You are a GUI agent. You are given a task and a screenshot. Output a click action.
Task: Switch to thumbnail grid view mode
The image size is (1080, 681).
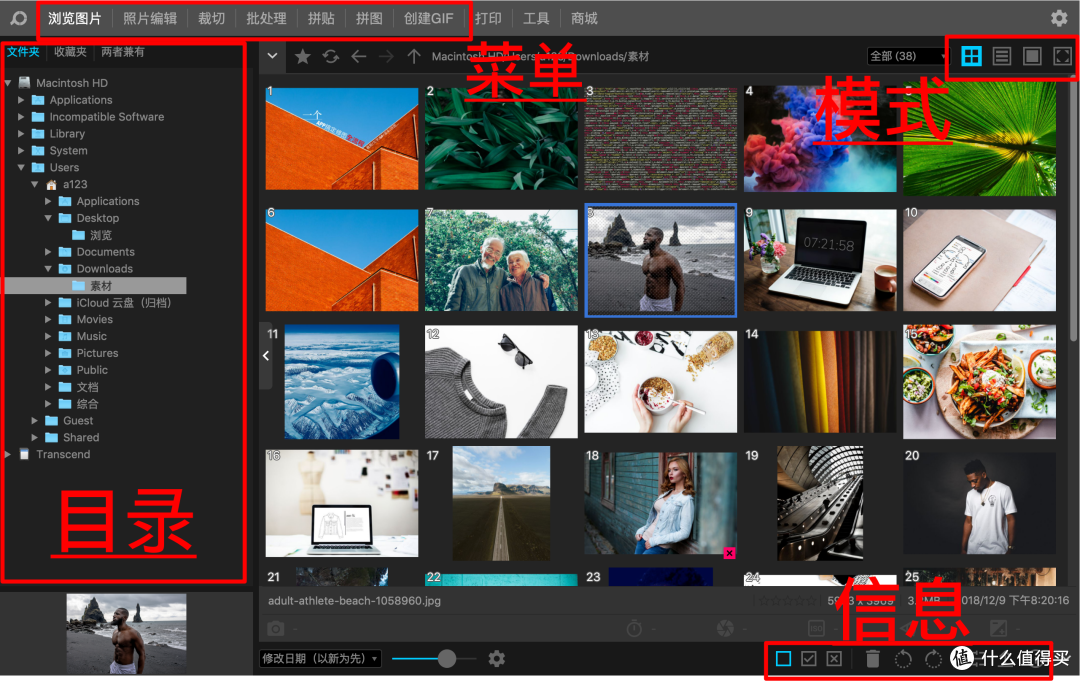tap(971, 56)
